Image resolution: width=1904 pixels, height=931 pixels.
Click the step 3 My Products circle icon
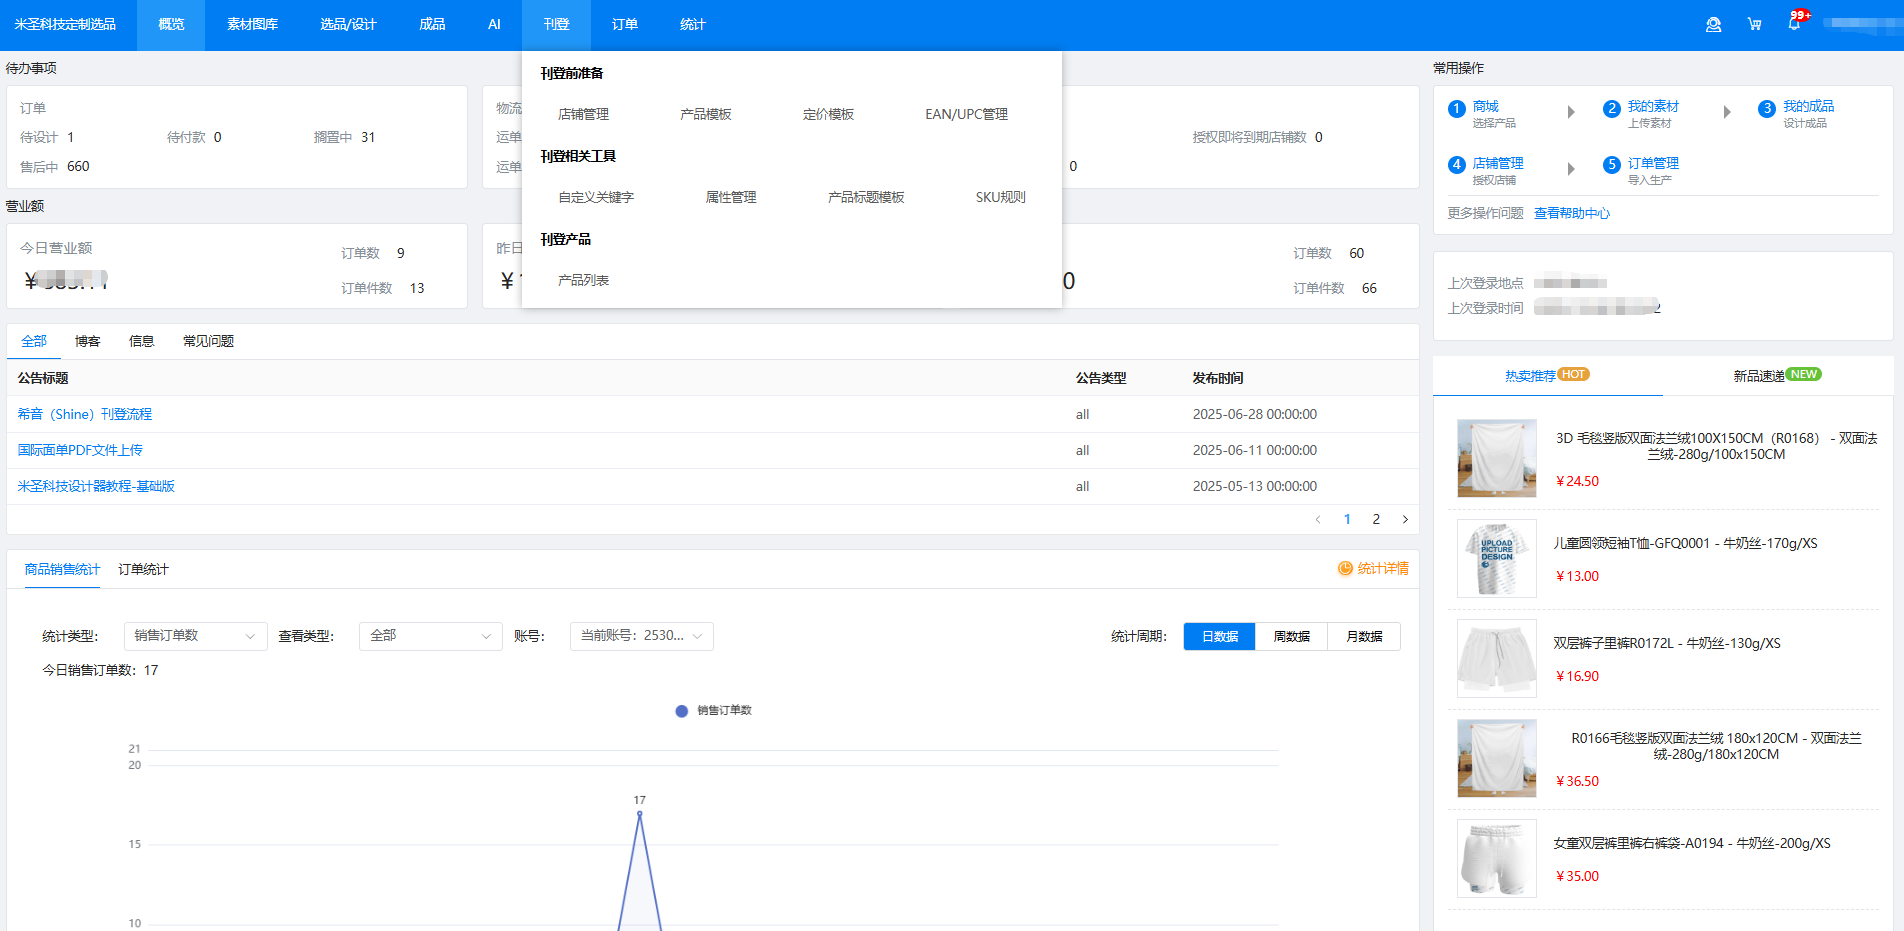1767,109
